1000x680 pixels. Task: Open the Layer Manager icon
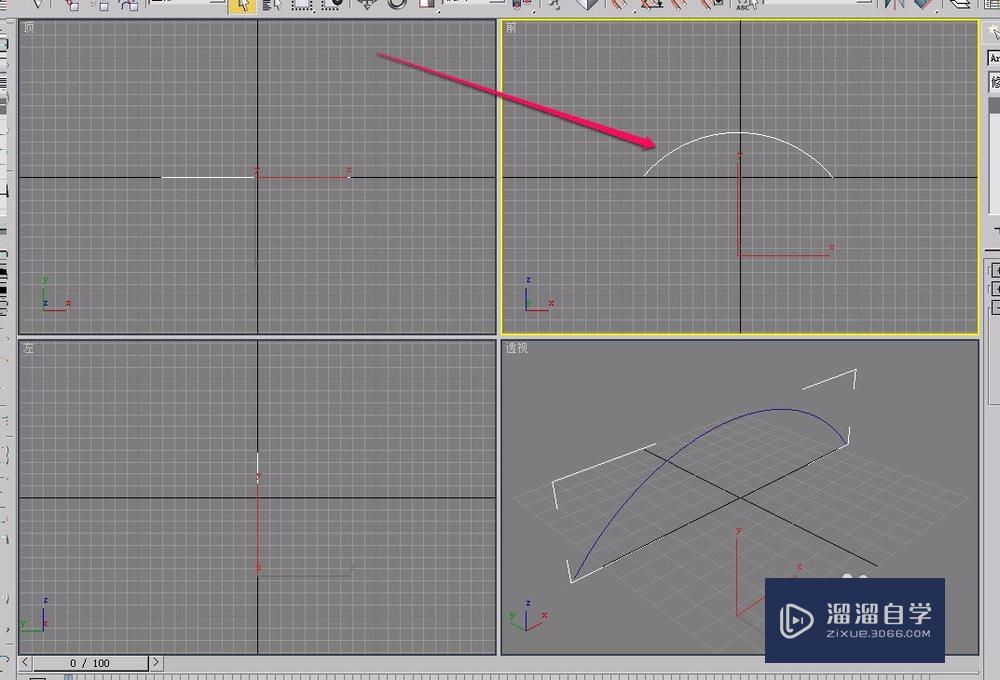coord(960,4)
